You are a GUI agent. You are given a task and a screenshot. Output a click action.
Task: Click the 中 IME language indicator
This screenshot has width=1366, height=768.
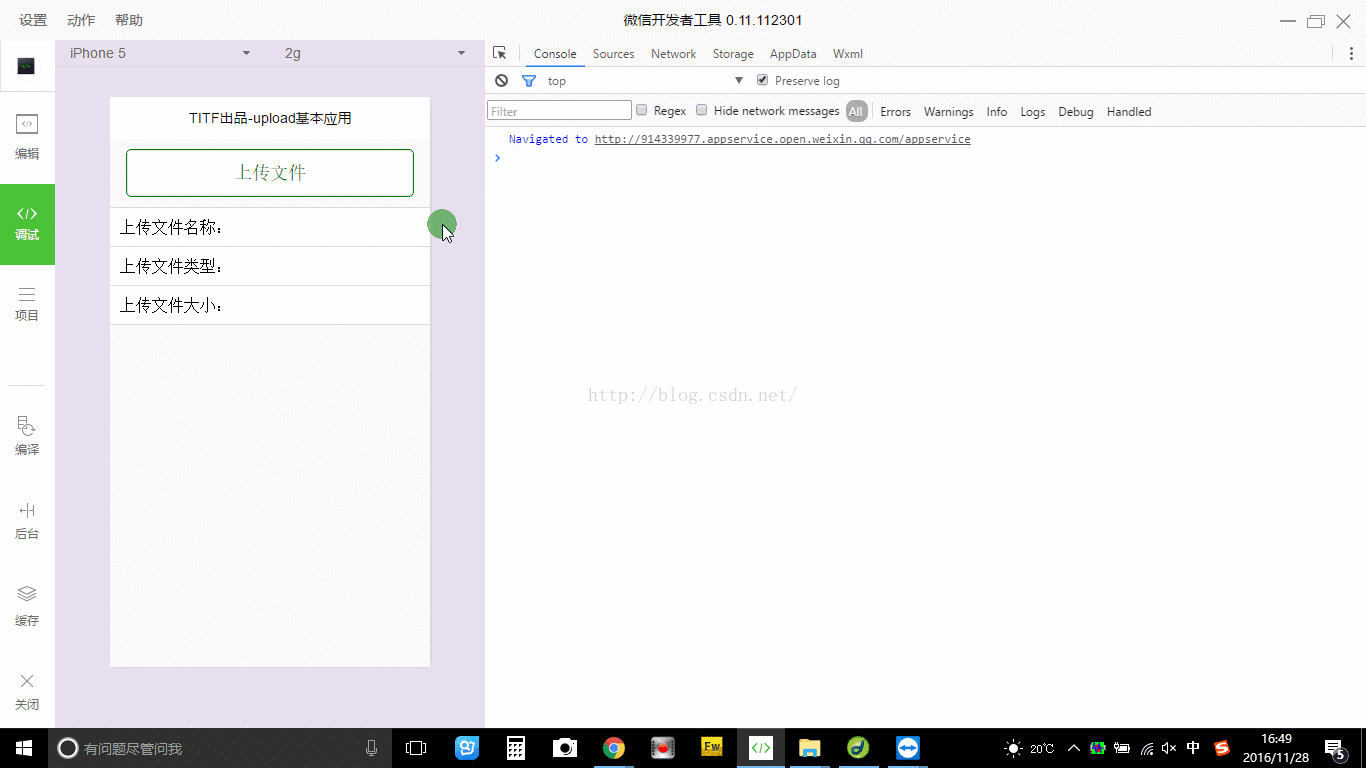(x=1194, y=748)
